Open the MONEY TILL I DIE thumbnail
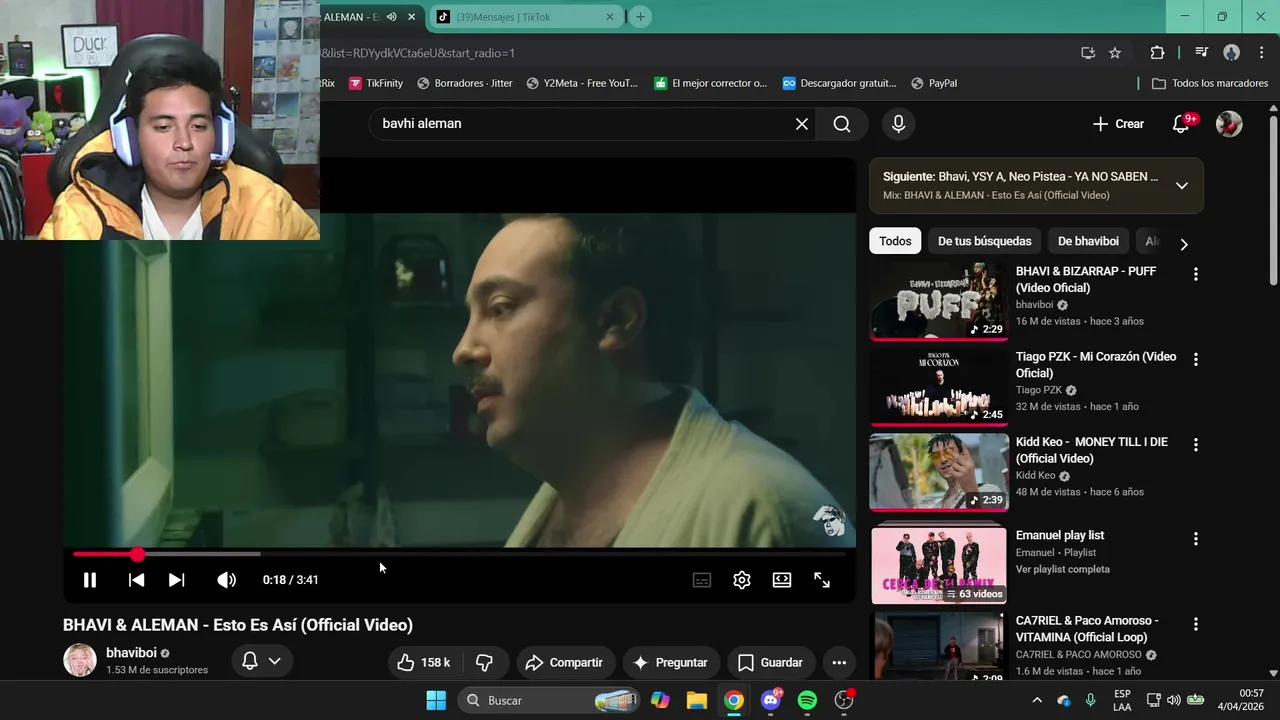The image size is (1280, 720). tap(939, 472)
